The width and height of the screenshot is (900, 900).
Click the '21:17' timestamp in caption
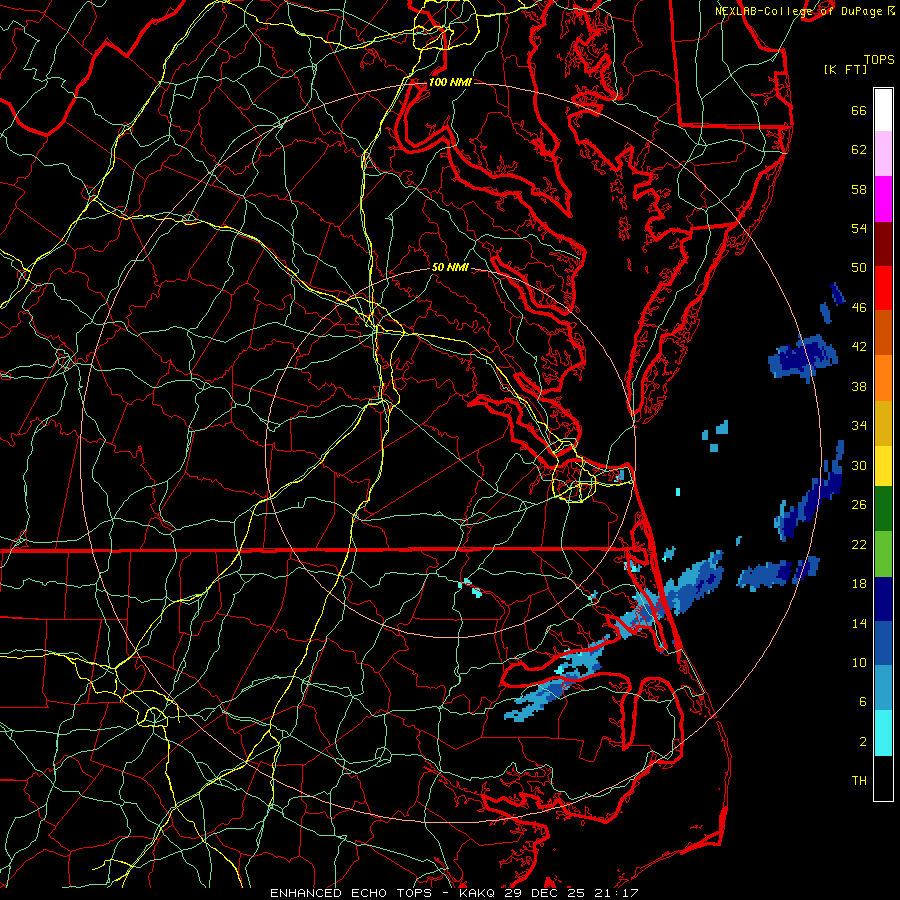click(617, 893)
